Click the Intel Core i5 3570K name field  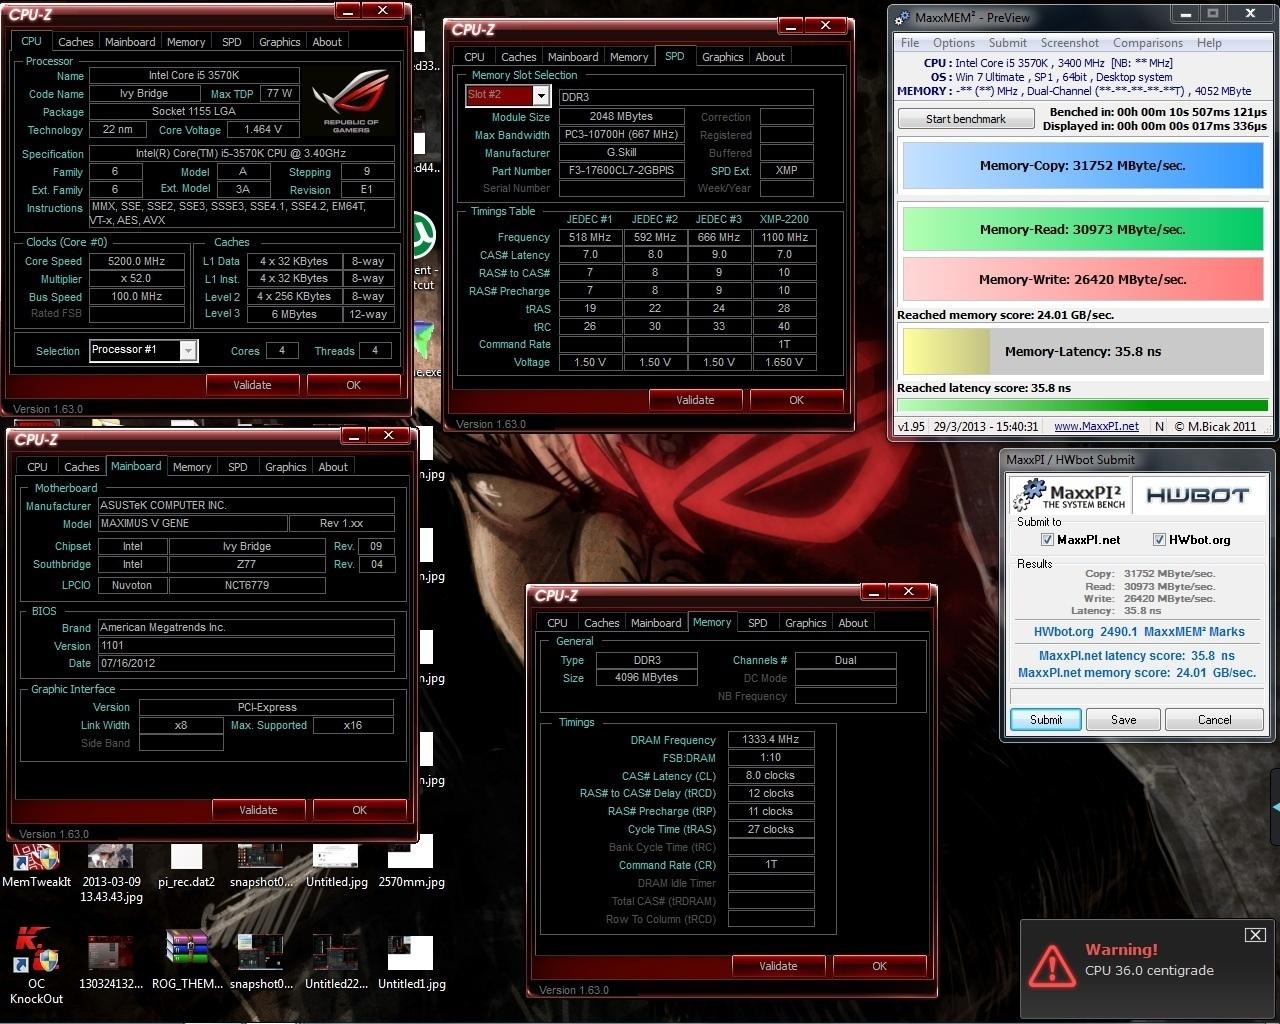194,76
